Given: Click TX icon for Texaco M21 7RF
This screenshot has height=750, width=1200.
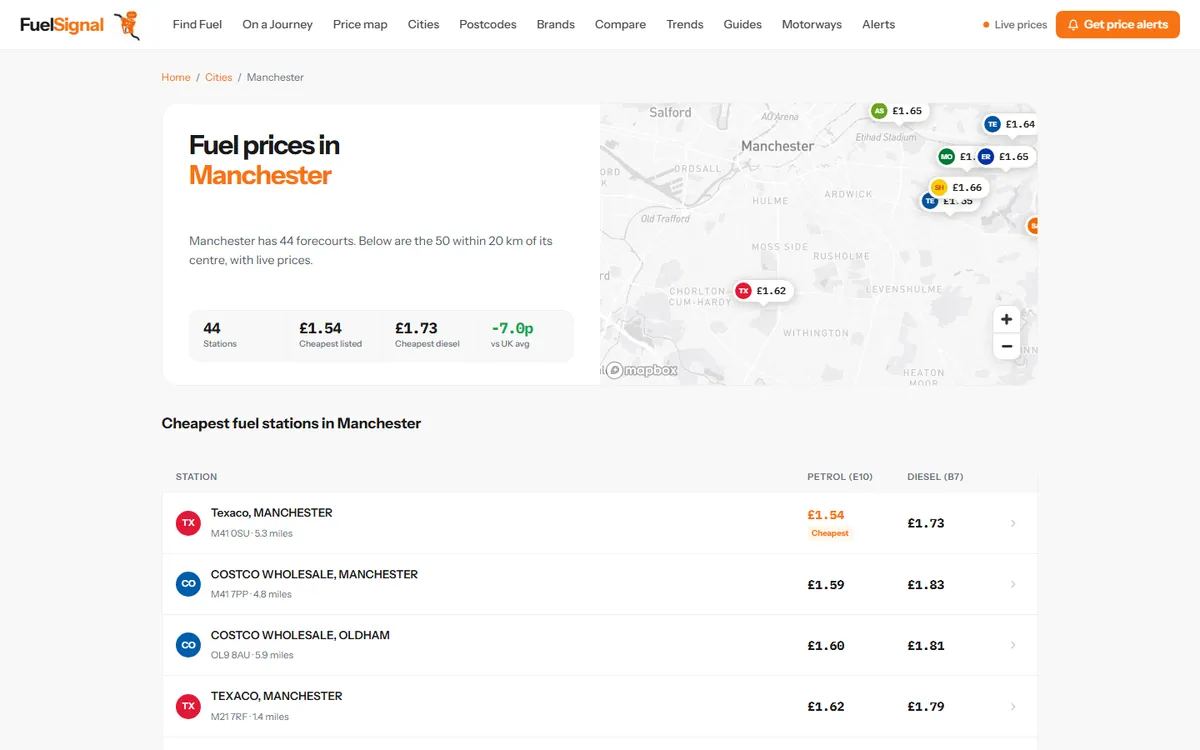Looking at the screenshot, I should click(188, 706).
